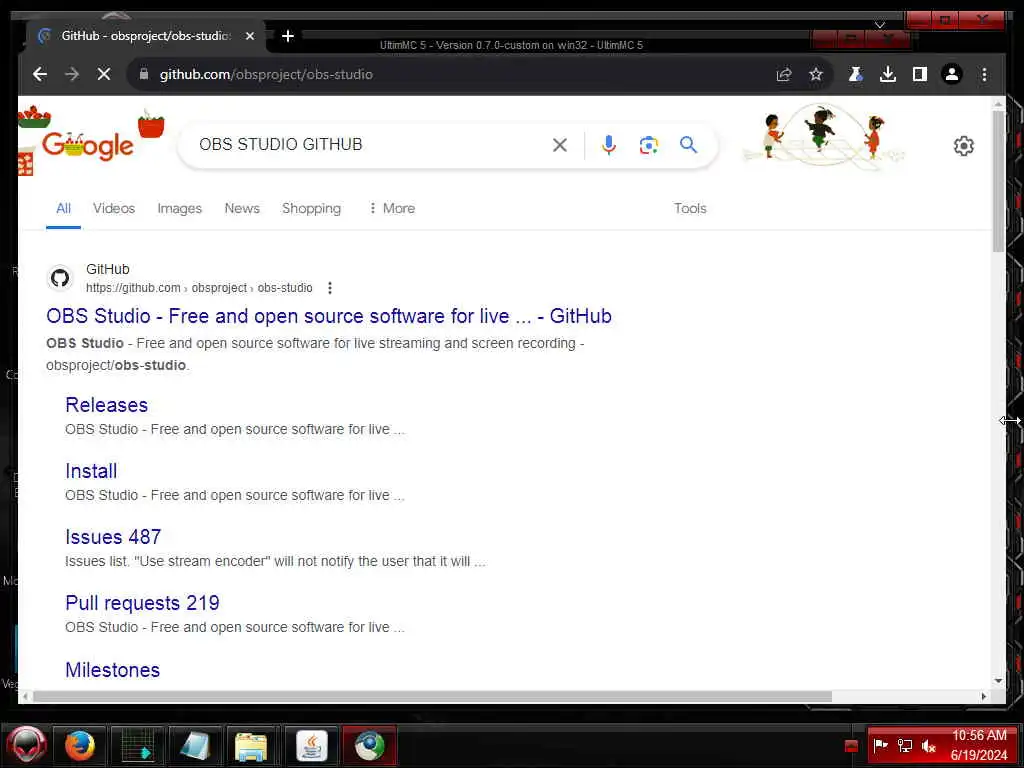Click the share page icon in the address bar
Screen dimensions: 1024x768
784,74
